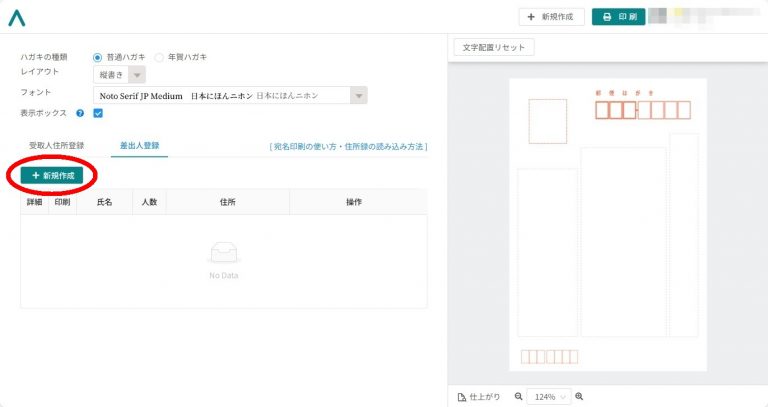768x407 pixels.
Task: Switch to the 受取人住所登録 tab
Action: [56, 145]
